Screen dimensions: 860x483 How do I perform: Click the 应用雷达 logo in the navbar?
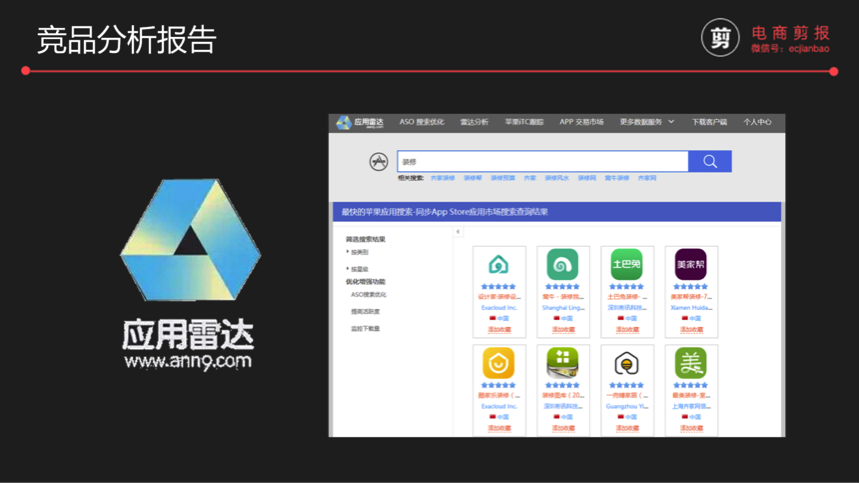tap(360, 122)
